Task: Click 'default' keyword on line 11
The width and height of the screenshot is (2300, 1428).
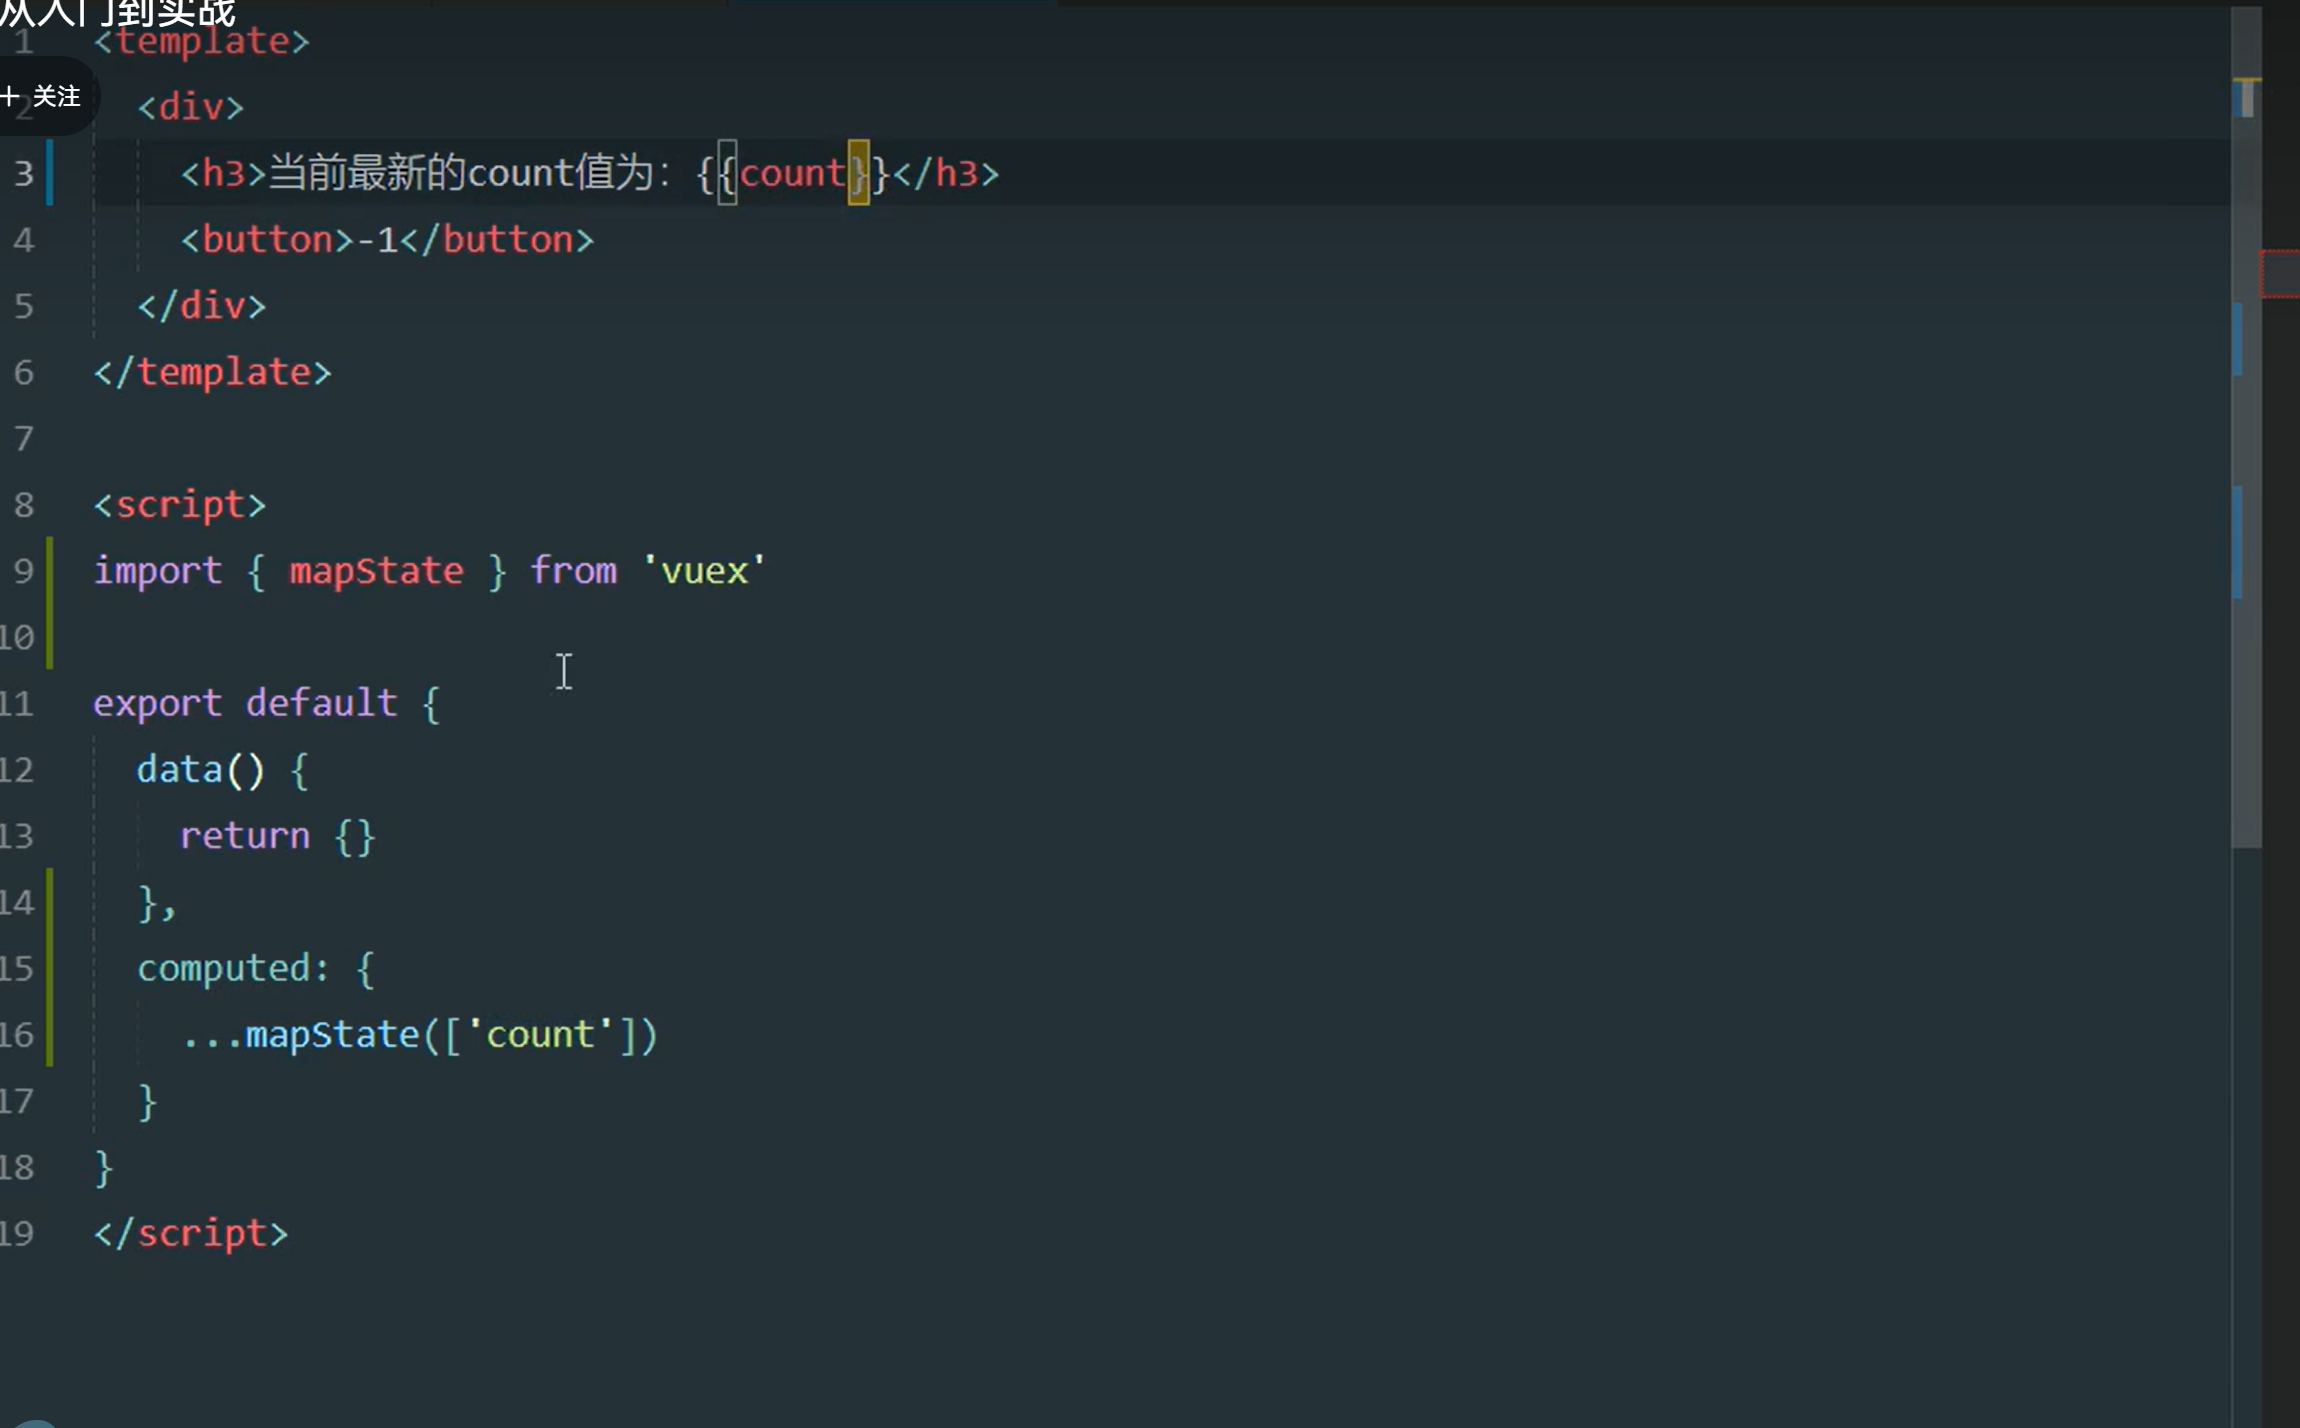Action: [321, 703]
